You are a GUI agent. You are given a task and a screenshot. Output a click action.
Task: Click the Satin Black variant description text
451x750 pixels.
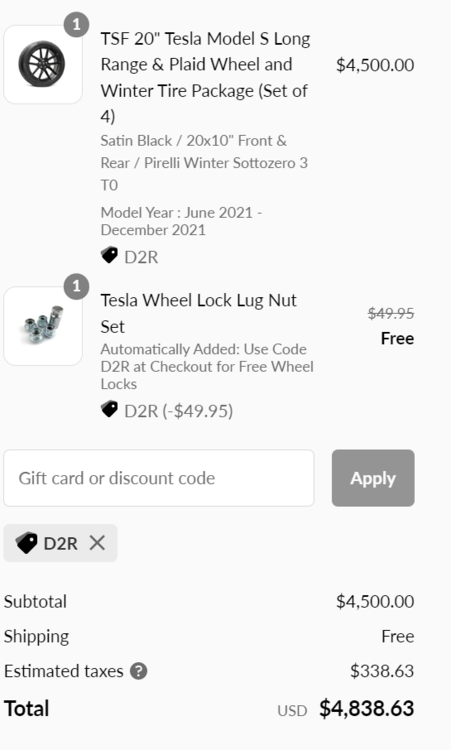coord(204,163)
